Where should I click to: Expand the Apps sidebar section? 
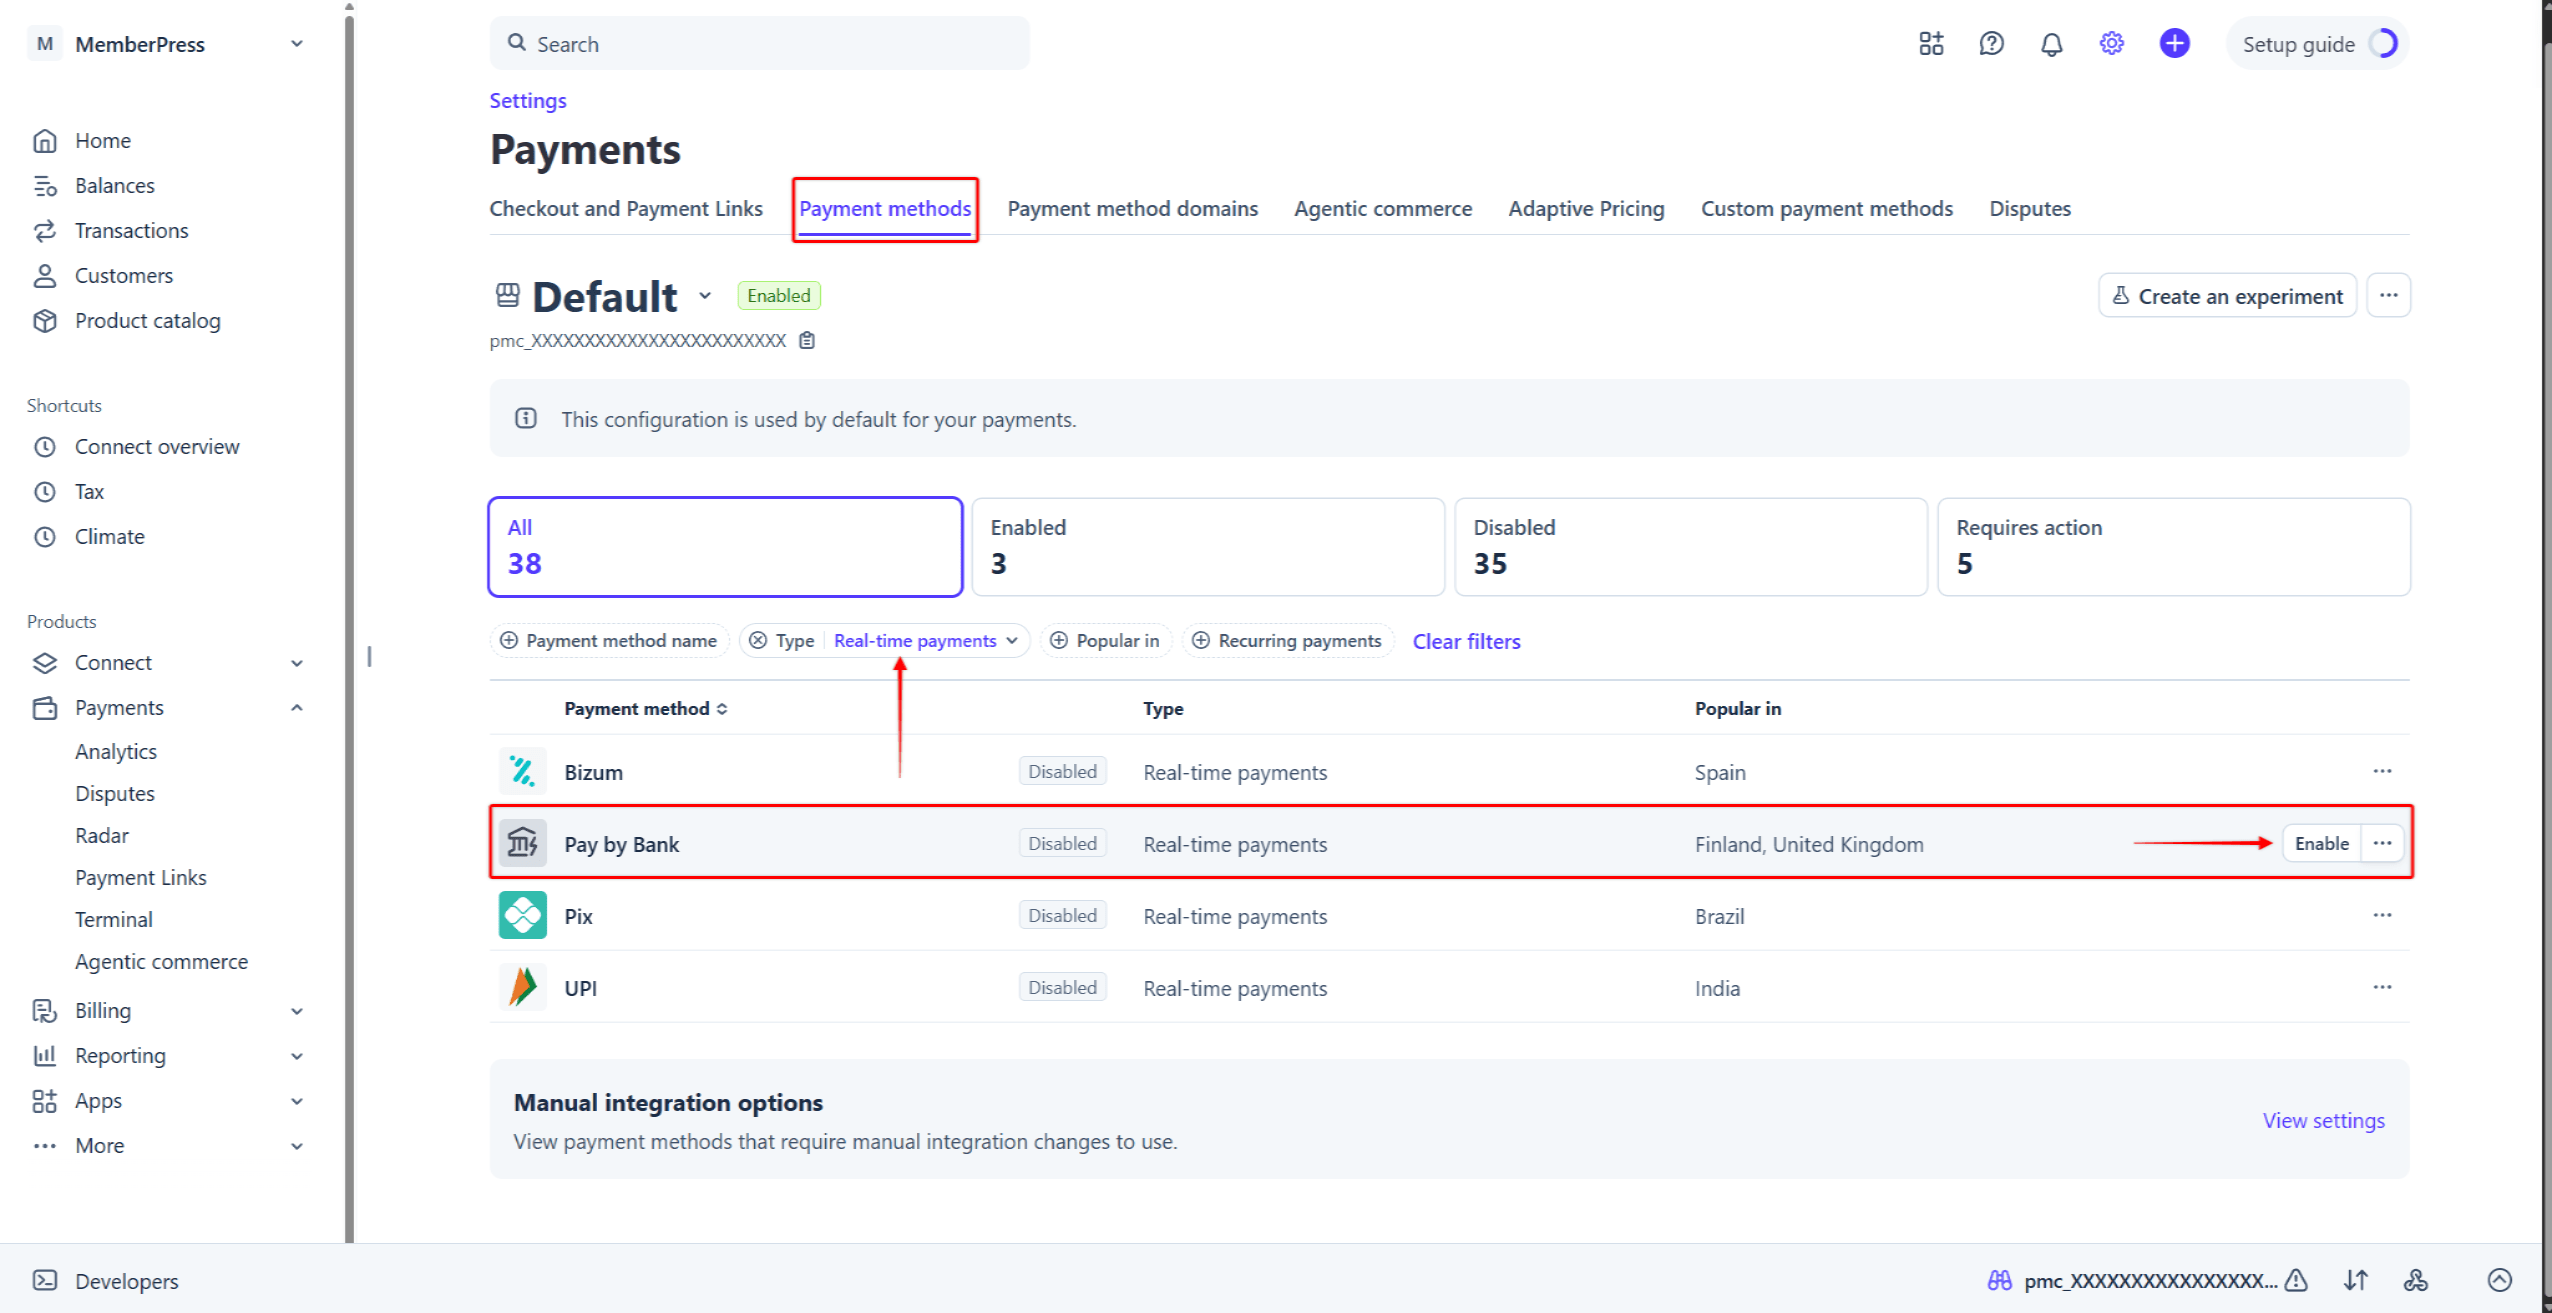coord(296,1101)
